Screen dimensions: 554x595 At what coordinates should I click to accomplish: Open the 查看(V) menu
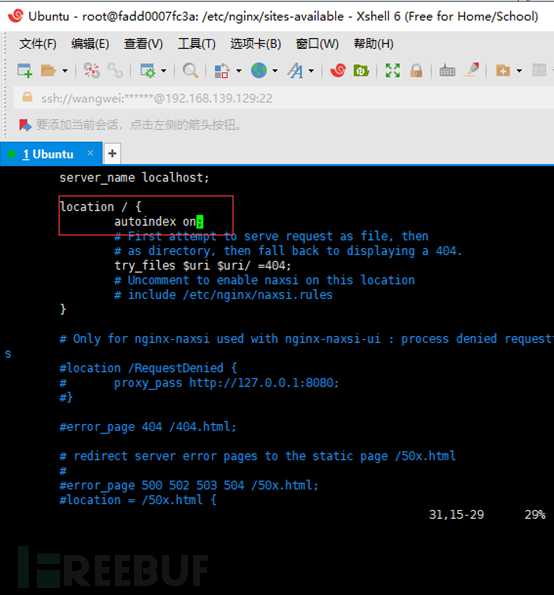click(143, 44)
